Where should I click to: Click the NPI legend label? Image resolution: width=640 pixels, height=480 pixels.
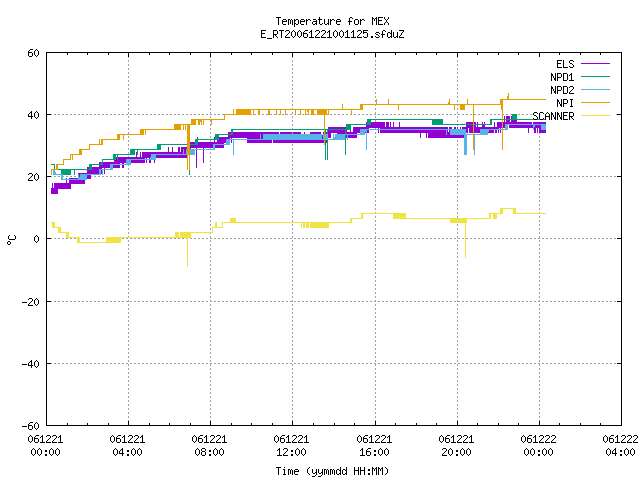click(x=565, y=103)
